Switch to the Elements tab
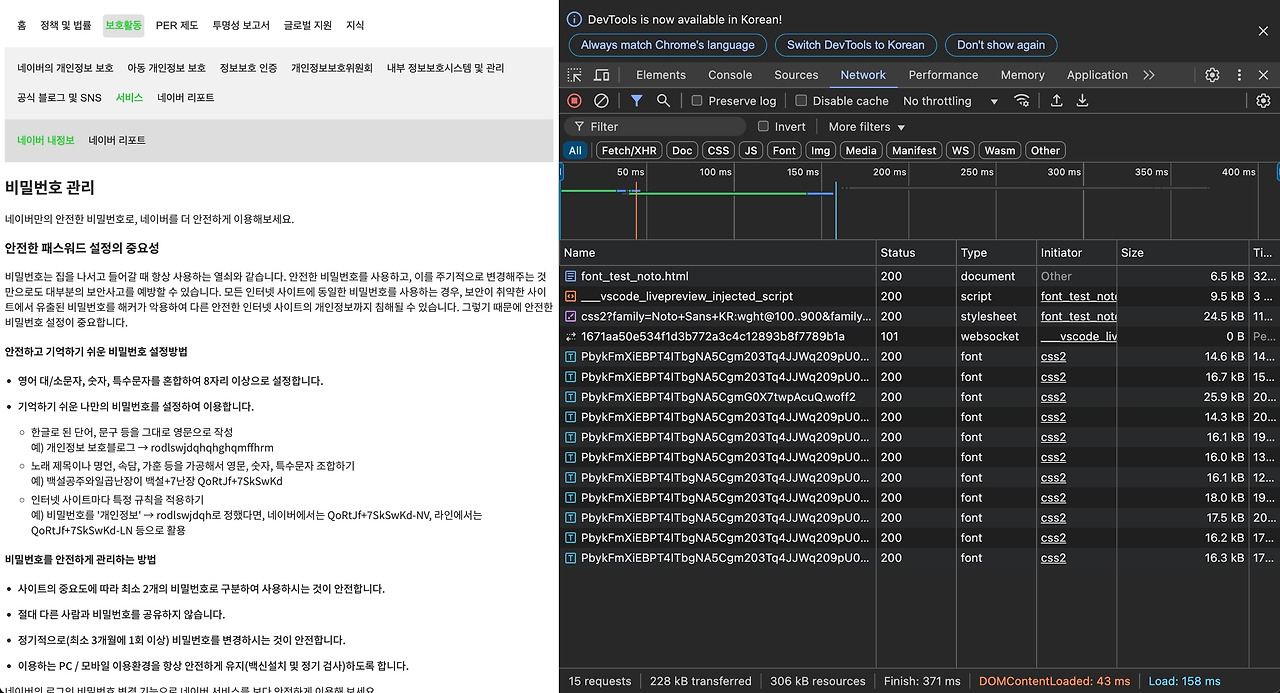 [x=661, y=75]
